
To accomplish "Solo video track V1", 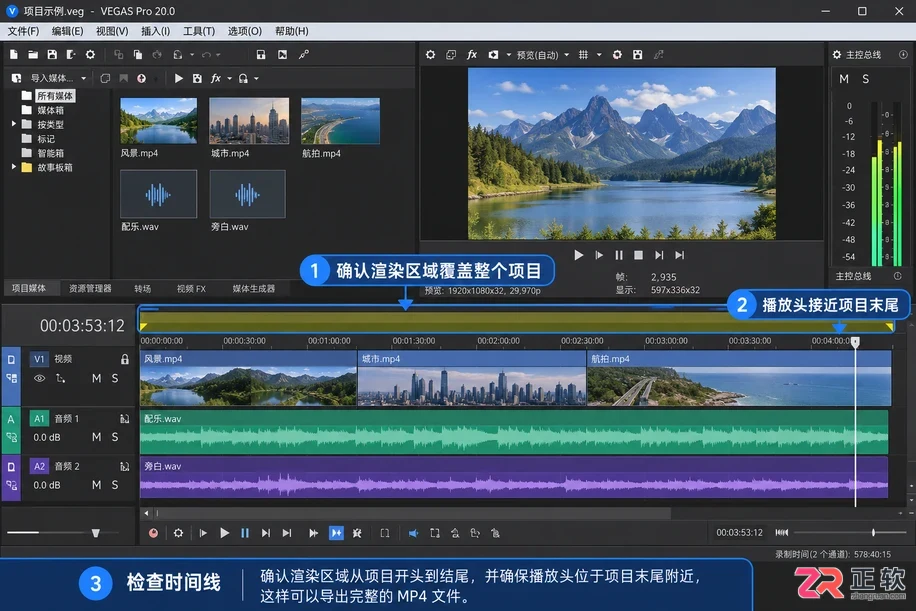I will 115,379.
